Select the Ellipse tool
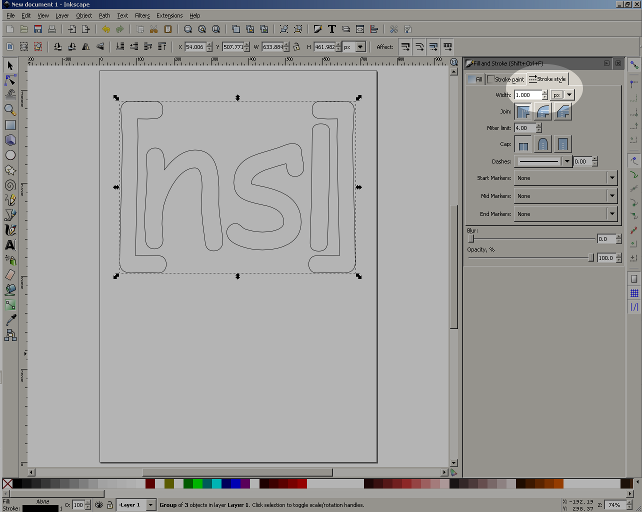Screen dimensions: 642x512 tap(10, 155)
